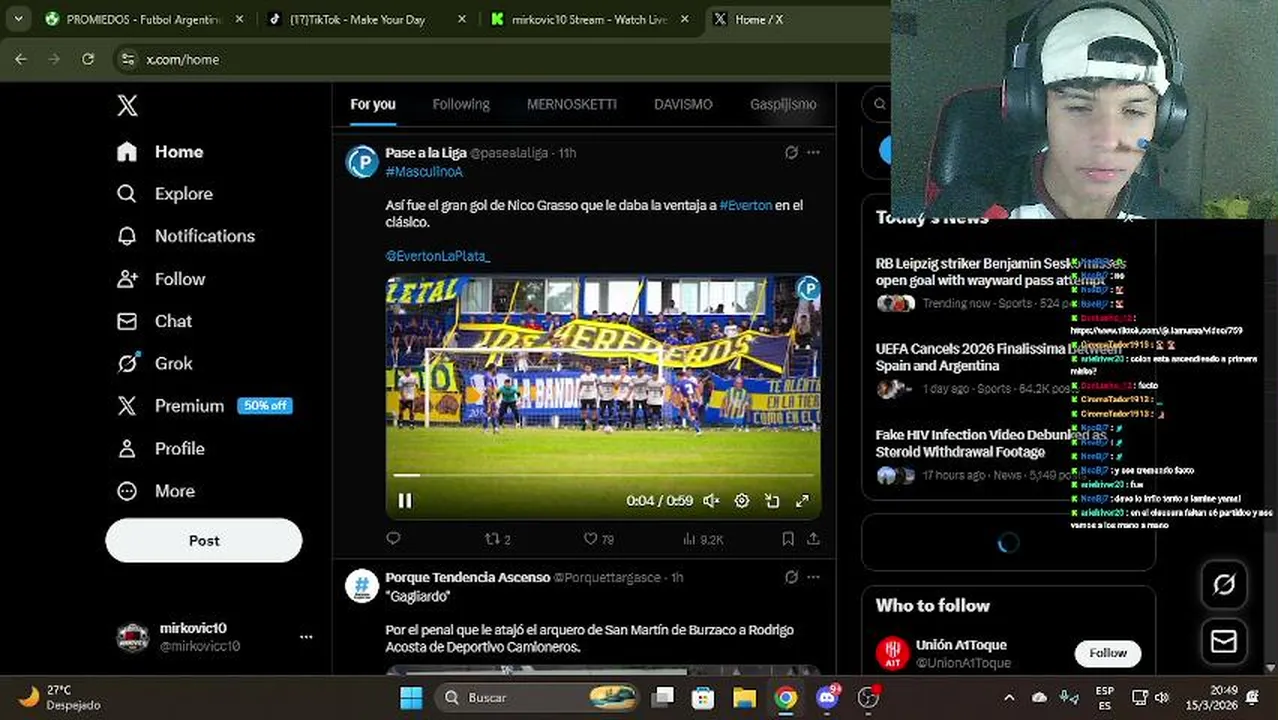Open floating Grok button
This screenshot has width=1278, height=720.
[x=1224, y=585]
